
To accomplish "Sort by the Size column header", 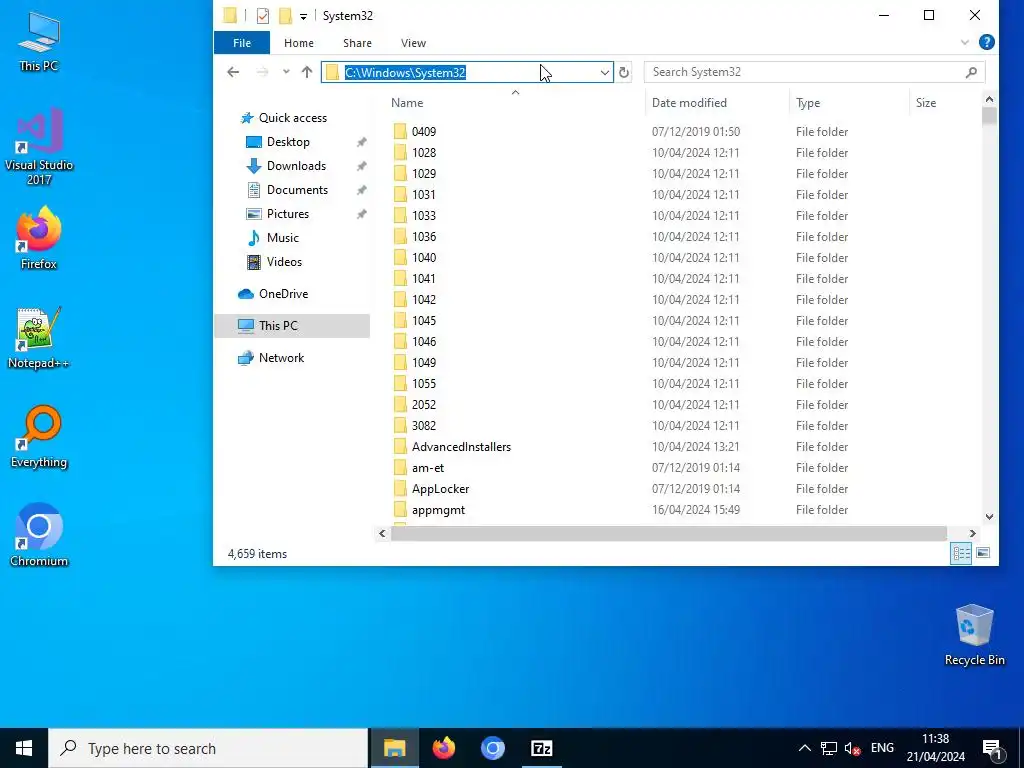I will 925,103.
